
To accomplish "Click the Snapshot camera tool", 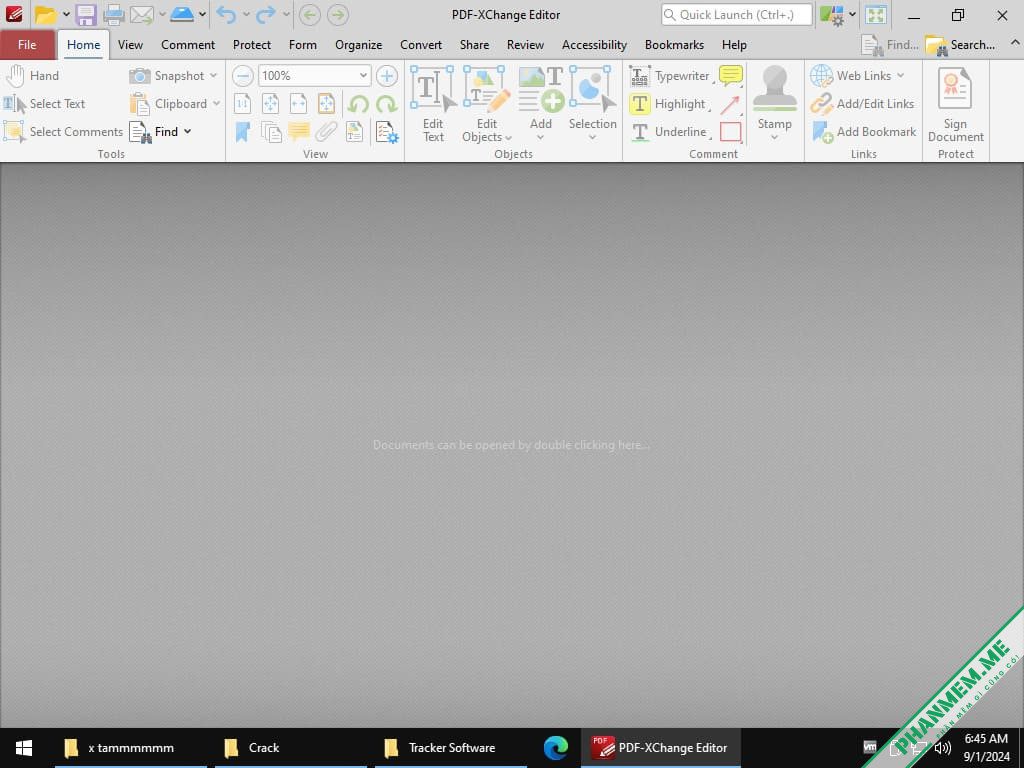I will point(166,76).
